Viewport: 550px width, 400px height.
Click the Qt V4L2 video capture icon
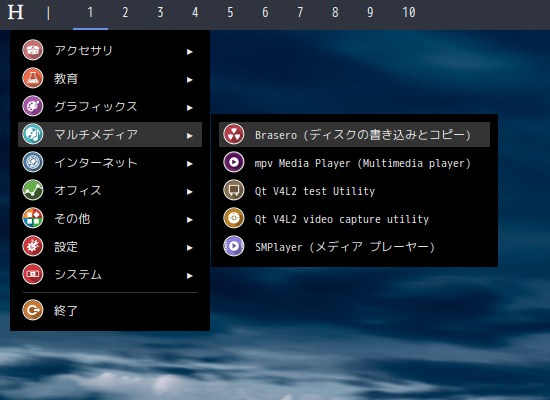[234, 218]
